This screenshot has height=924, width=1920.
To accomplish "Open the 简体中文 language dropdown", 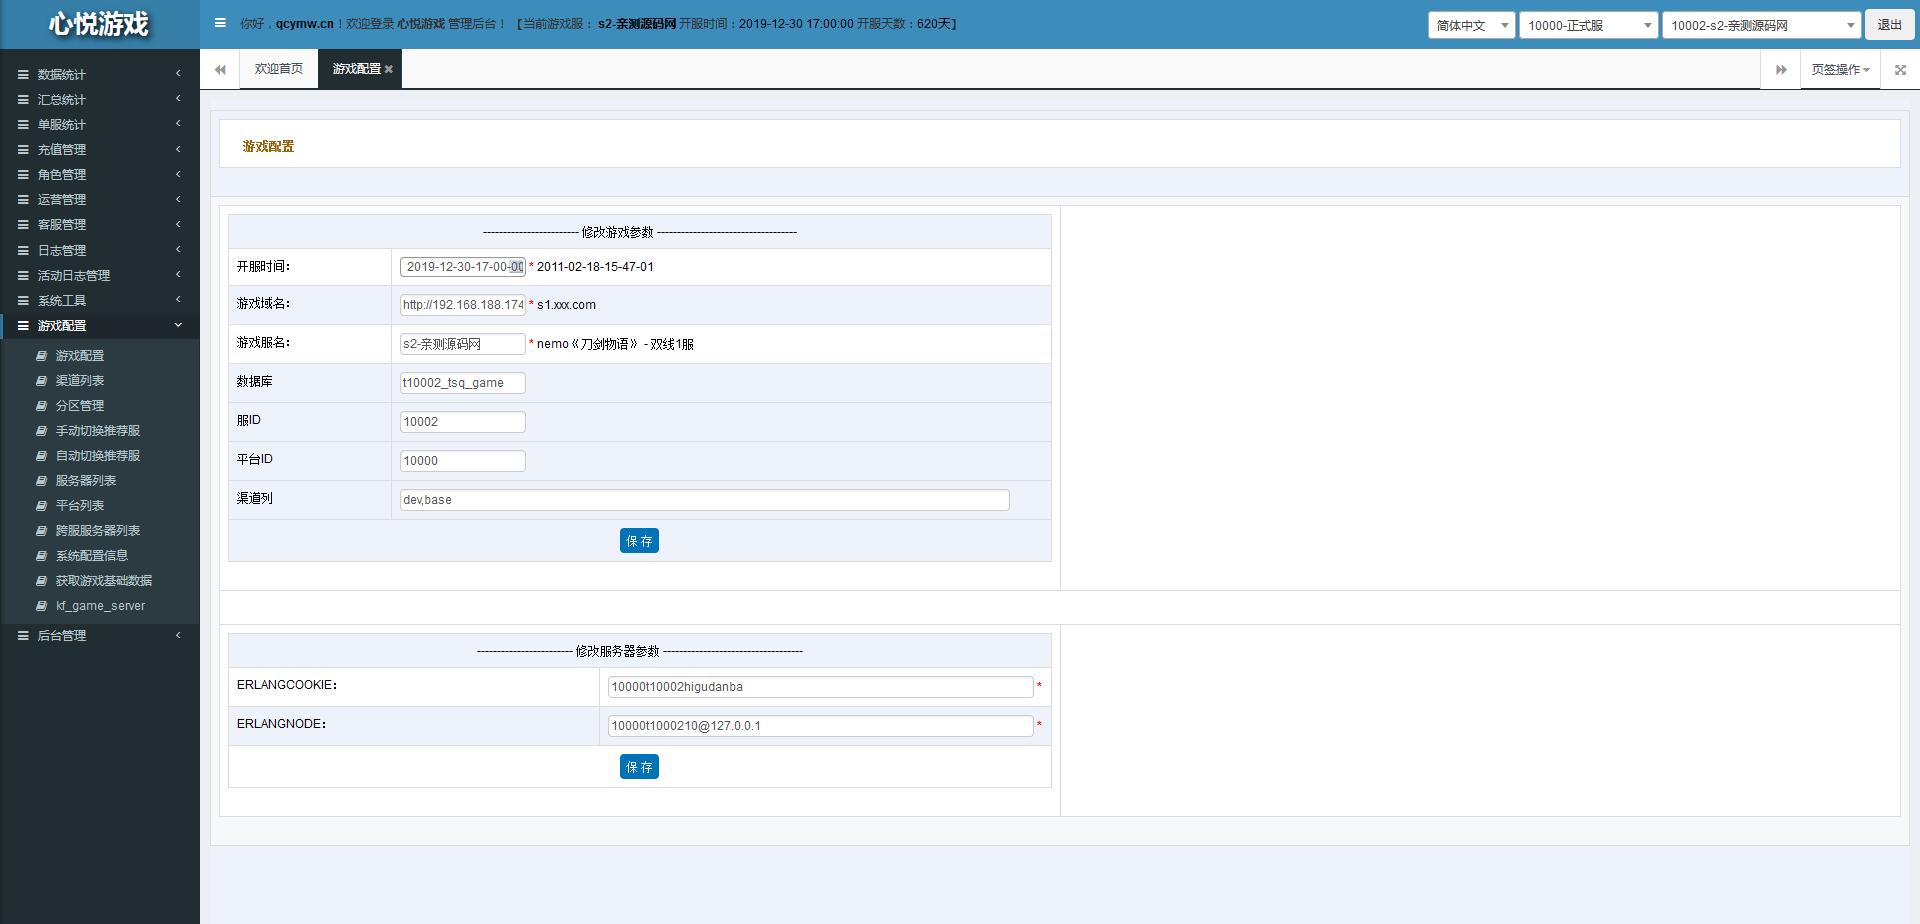I will click(x=1471, y=25).
